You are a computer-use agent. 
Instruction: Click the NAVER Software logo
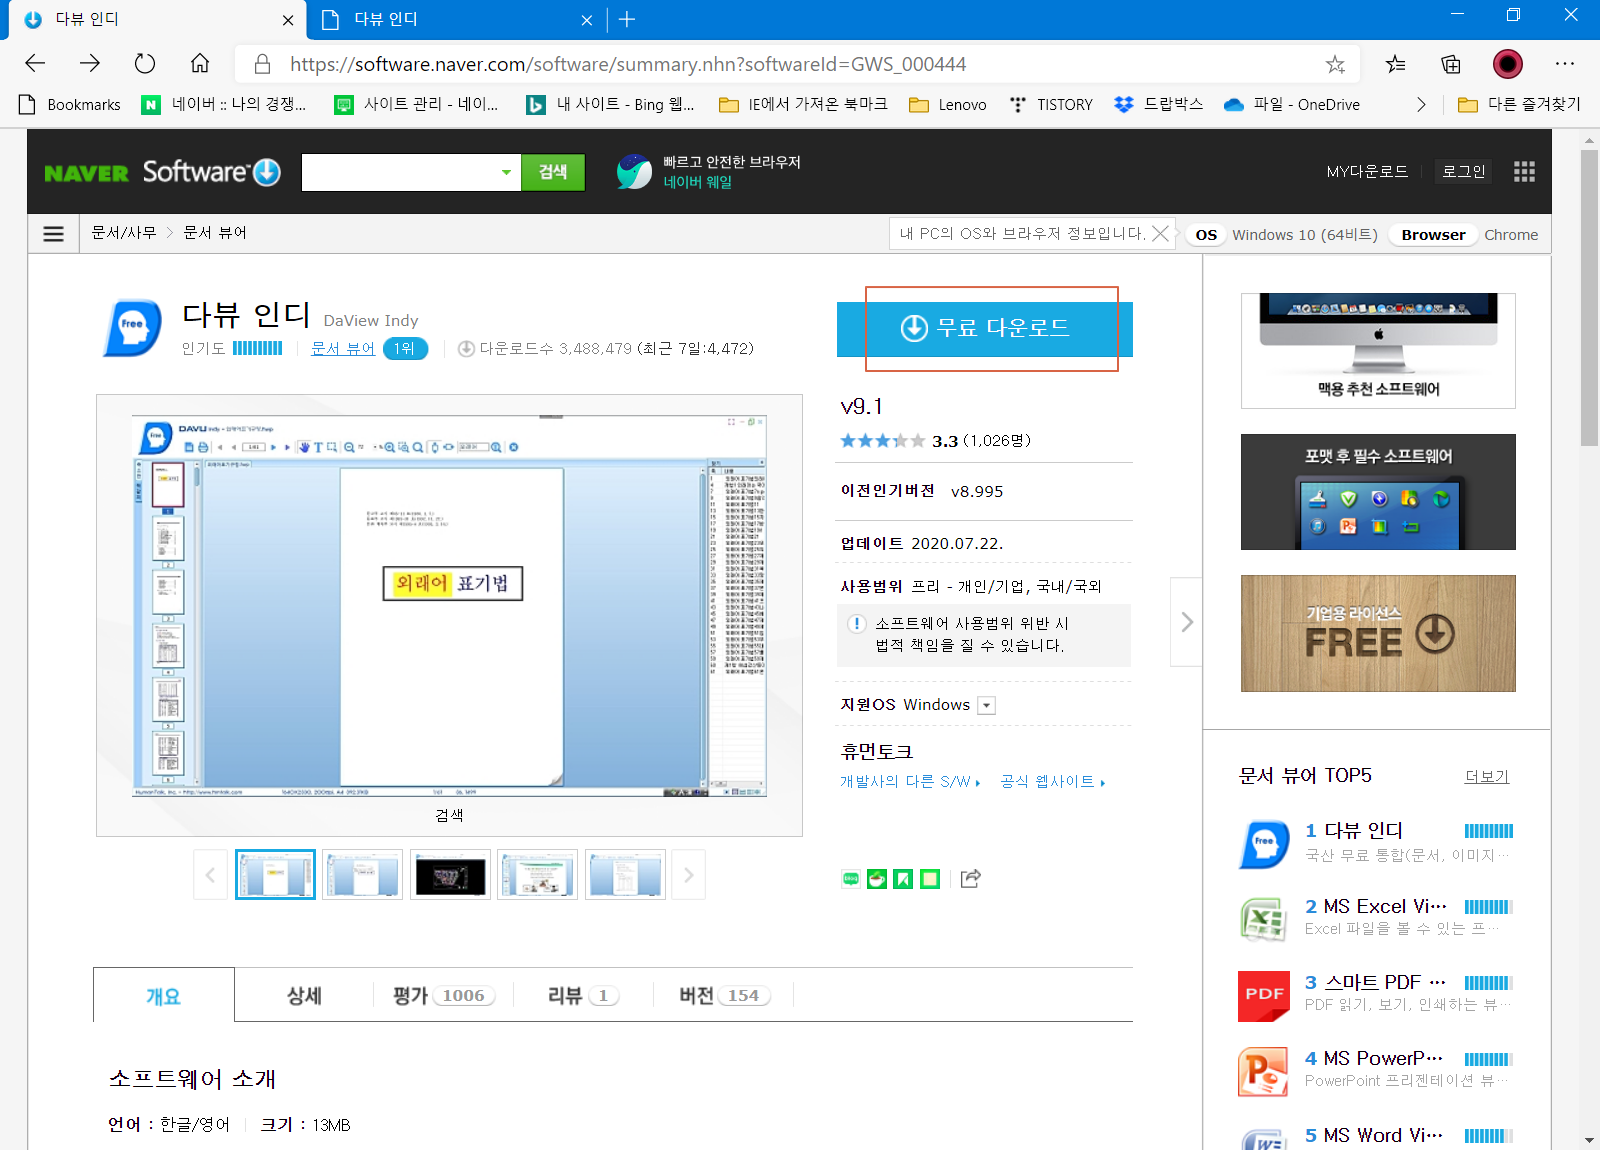pyautogui.click(x=163, y=172)
